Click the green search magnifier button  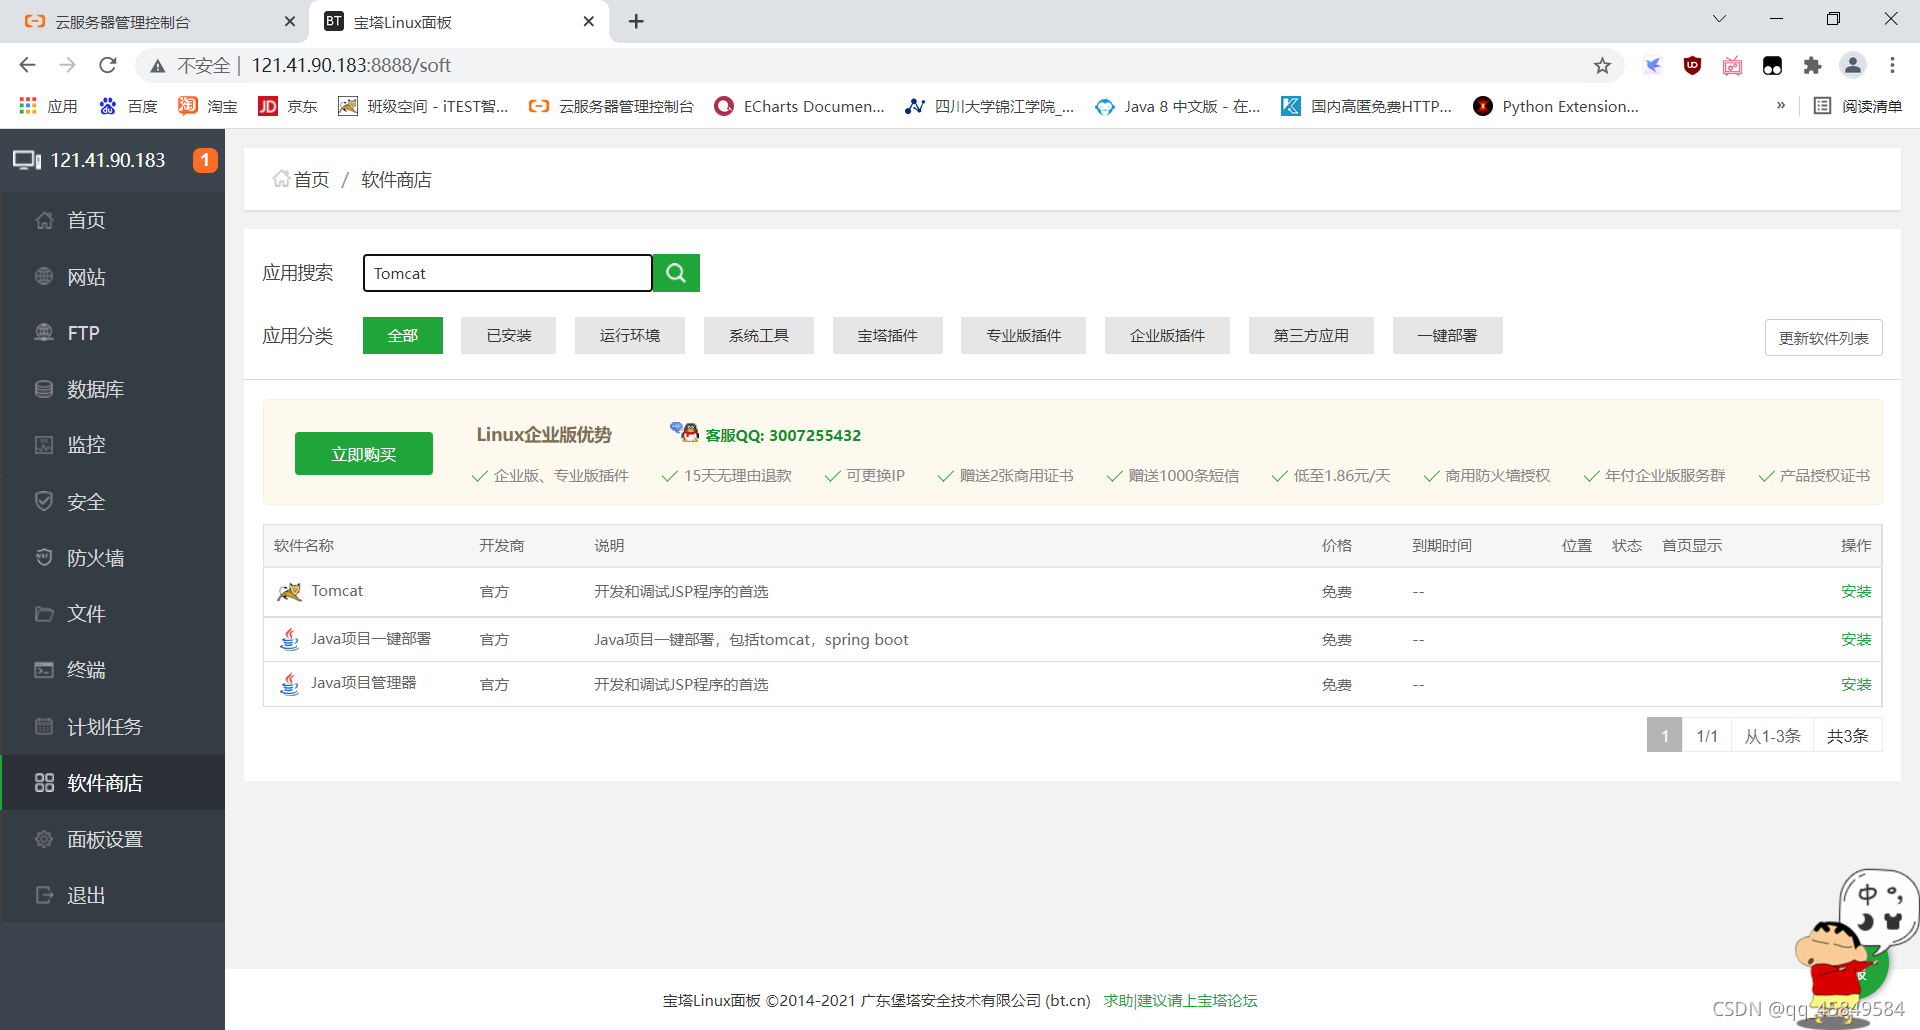[676, 273]
